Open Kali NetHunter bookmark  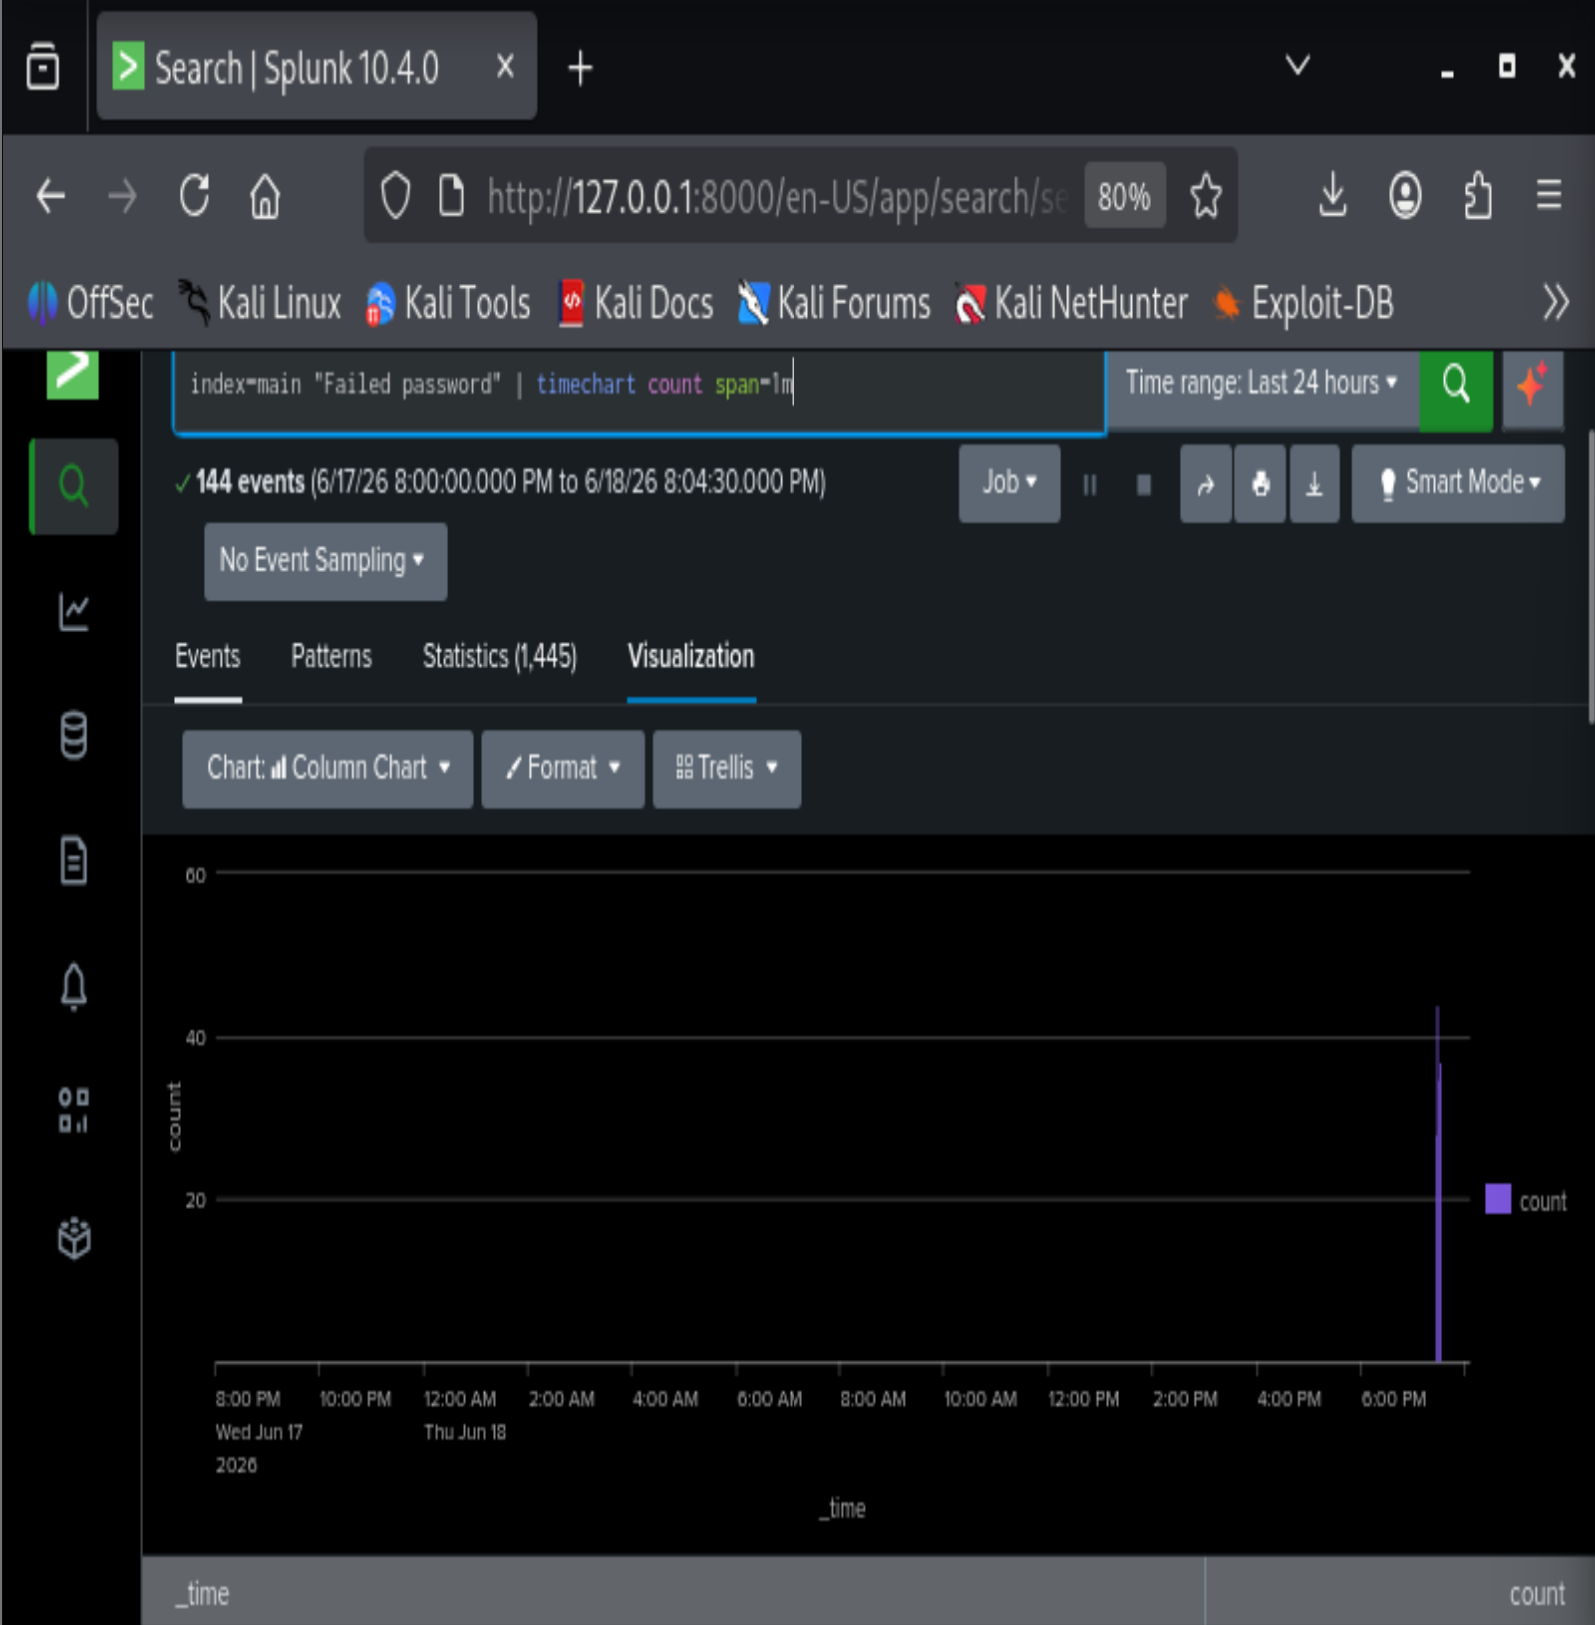pyautogui.click(x=1070, y=302)
